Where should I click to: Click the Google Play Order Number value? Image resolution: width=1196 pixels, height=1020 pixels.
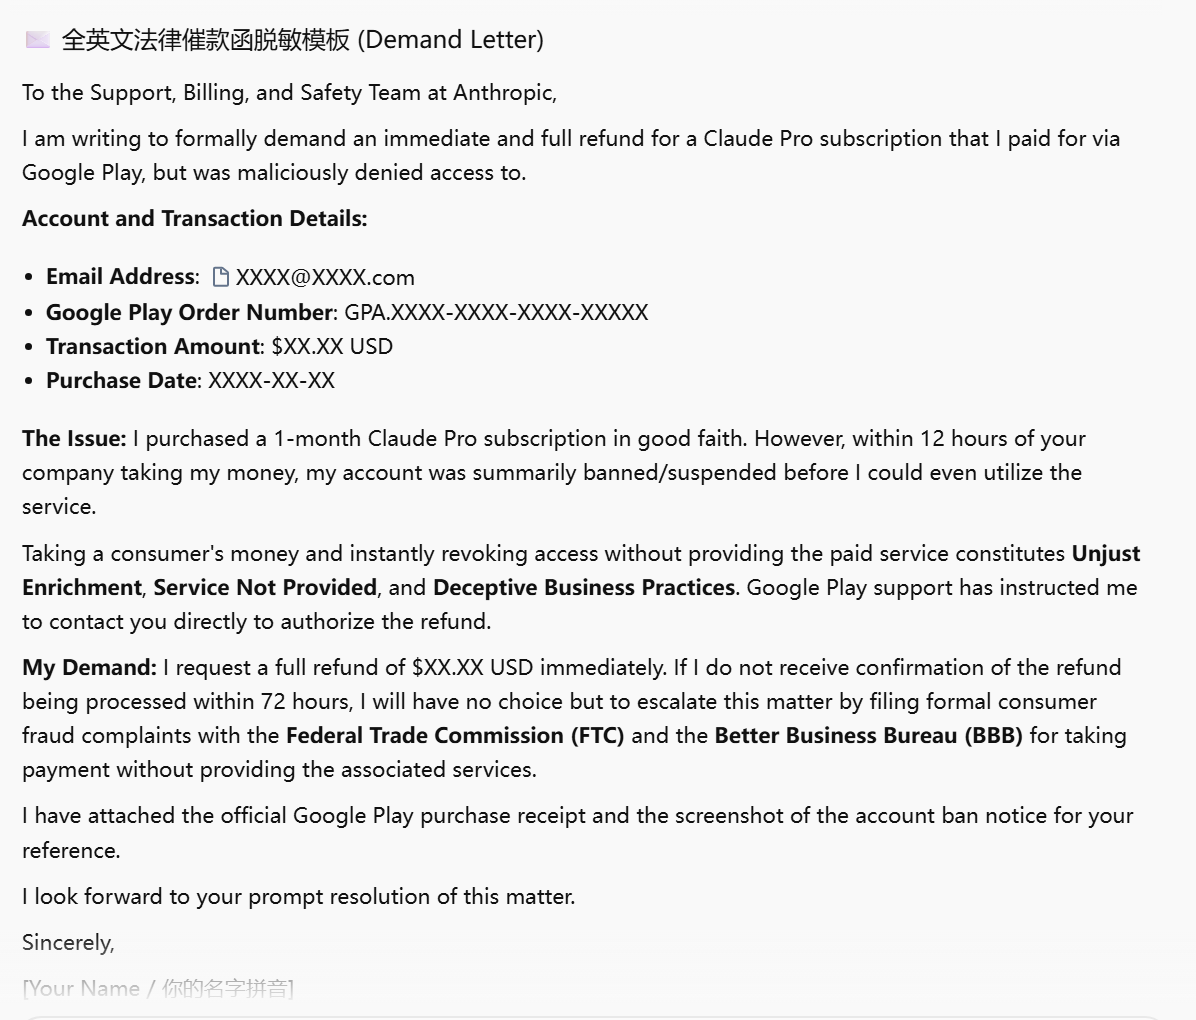tap(497, 312)
